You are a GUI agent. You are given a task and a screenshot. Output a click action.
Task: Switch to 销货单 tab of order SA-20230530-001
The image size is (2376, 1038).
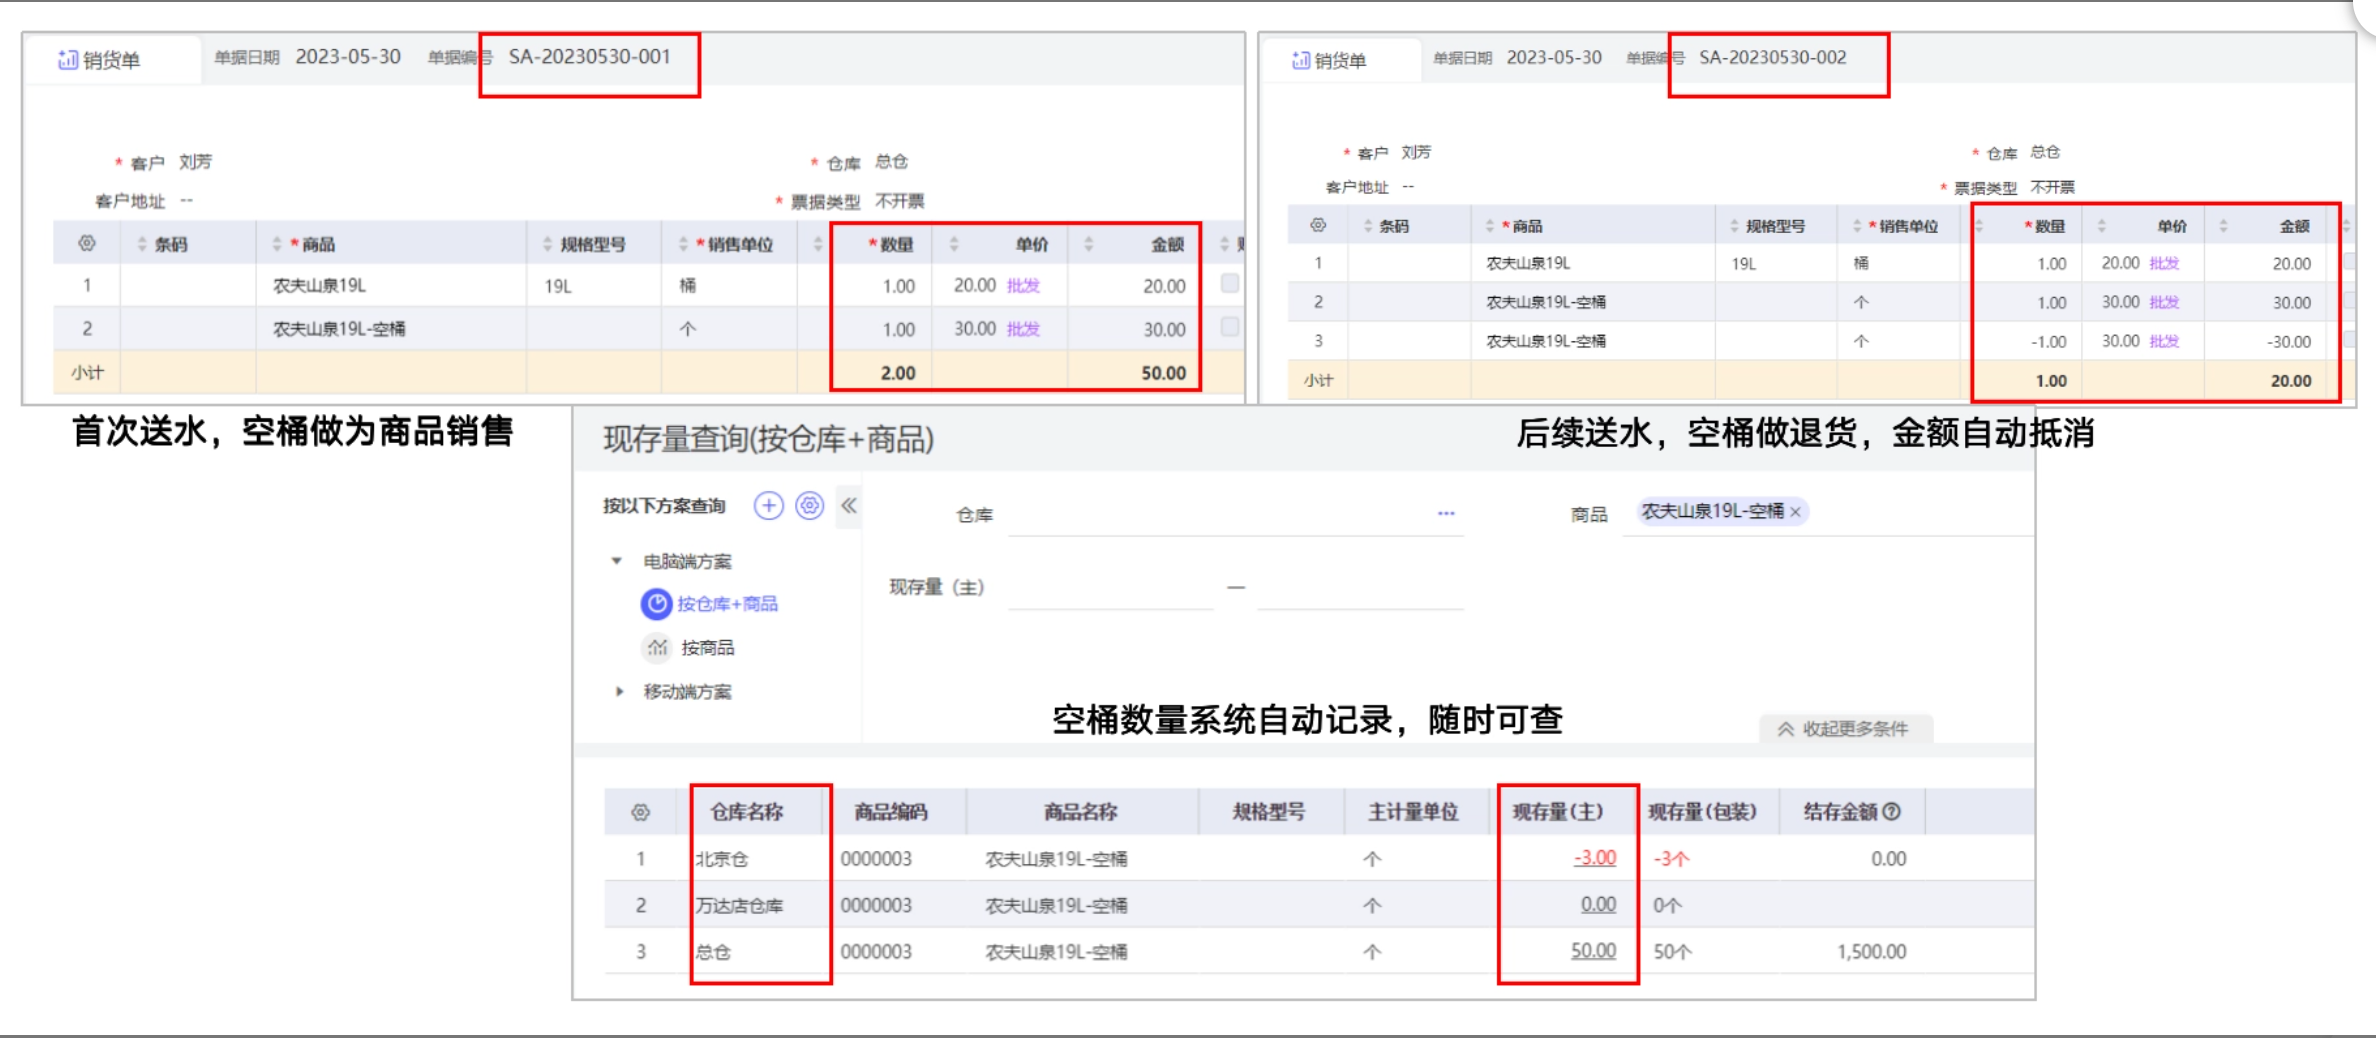(100, 60)
